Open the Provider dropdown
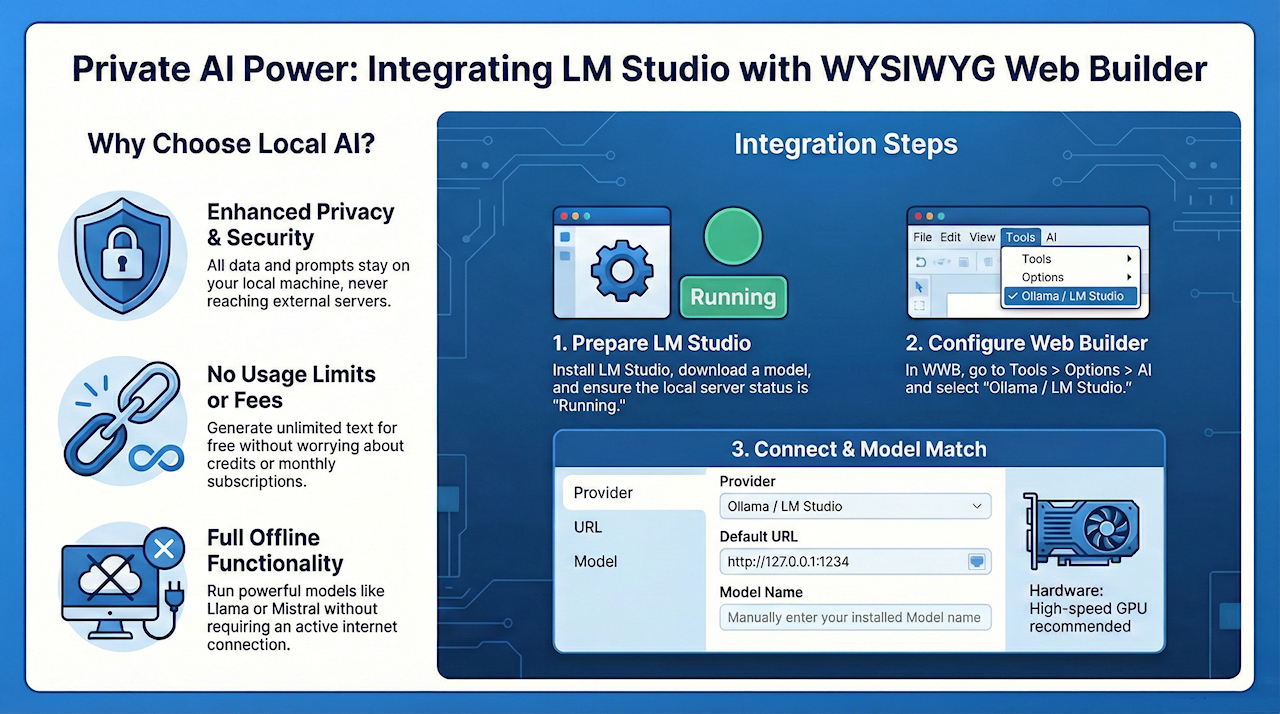 [855, 506]
